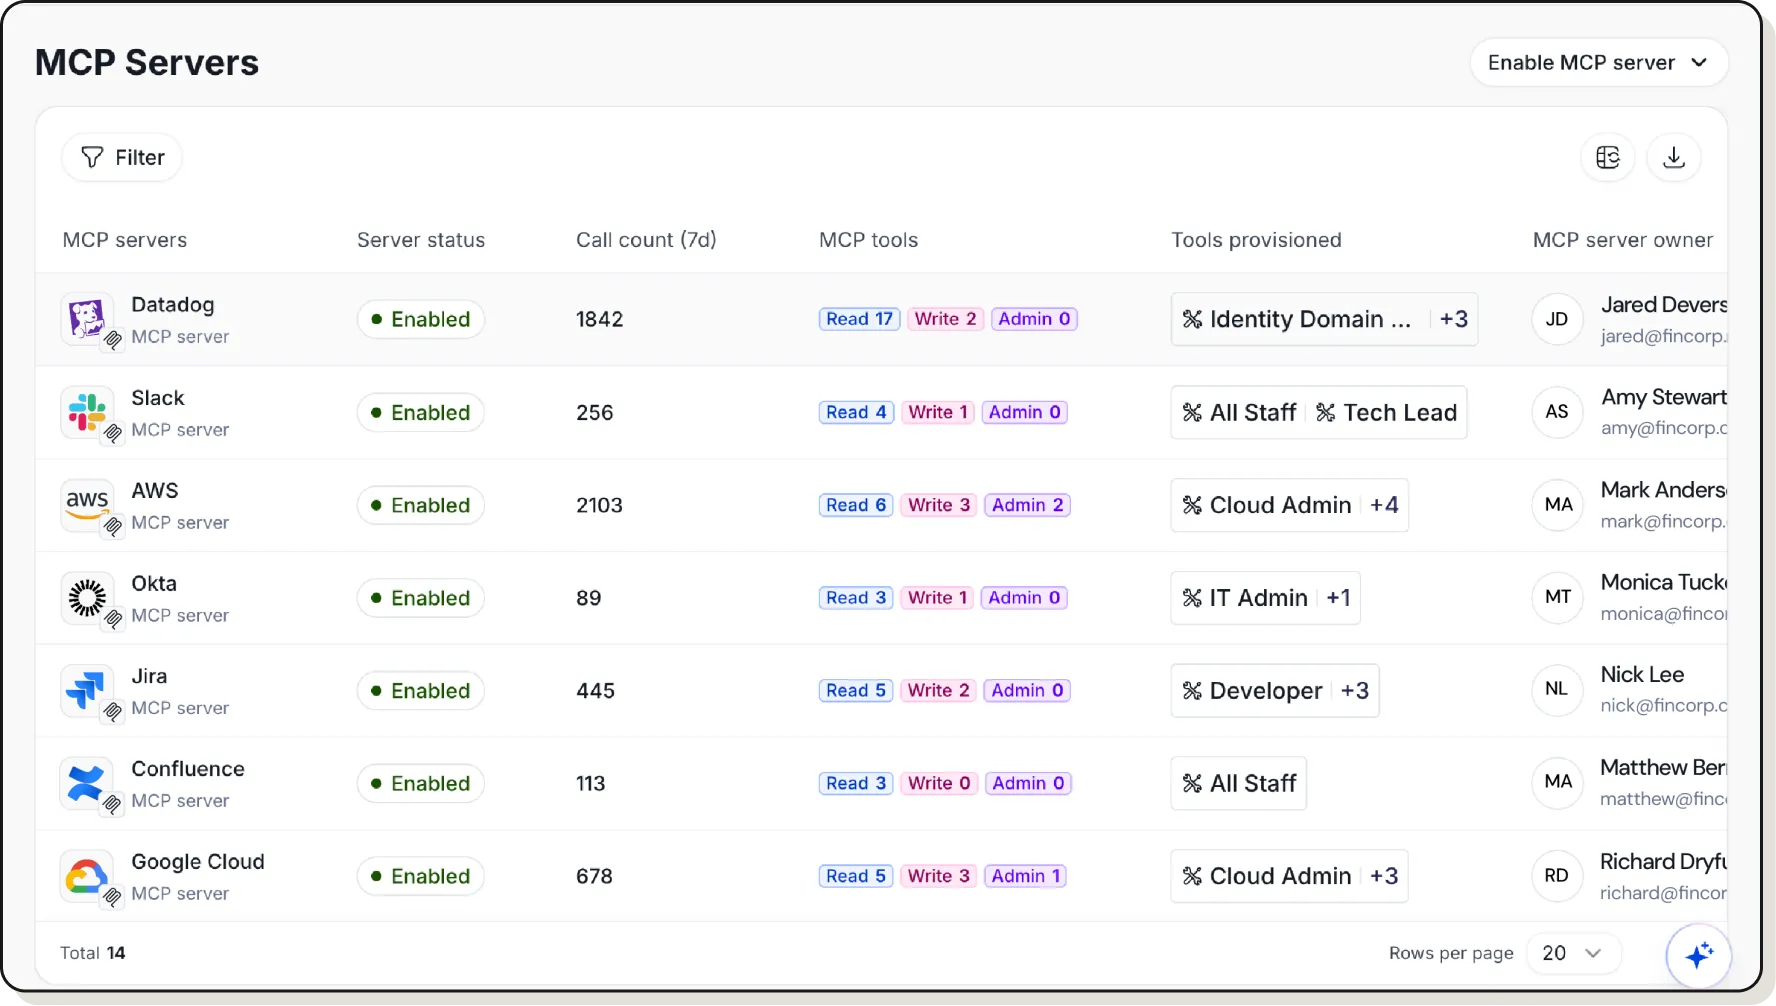Click the MA avatar for Mark
Image resolution: width=1776 pixels, height=1006 pixels.
(x=1557, y=504)
